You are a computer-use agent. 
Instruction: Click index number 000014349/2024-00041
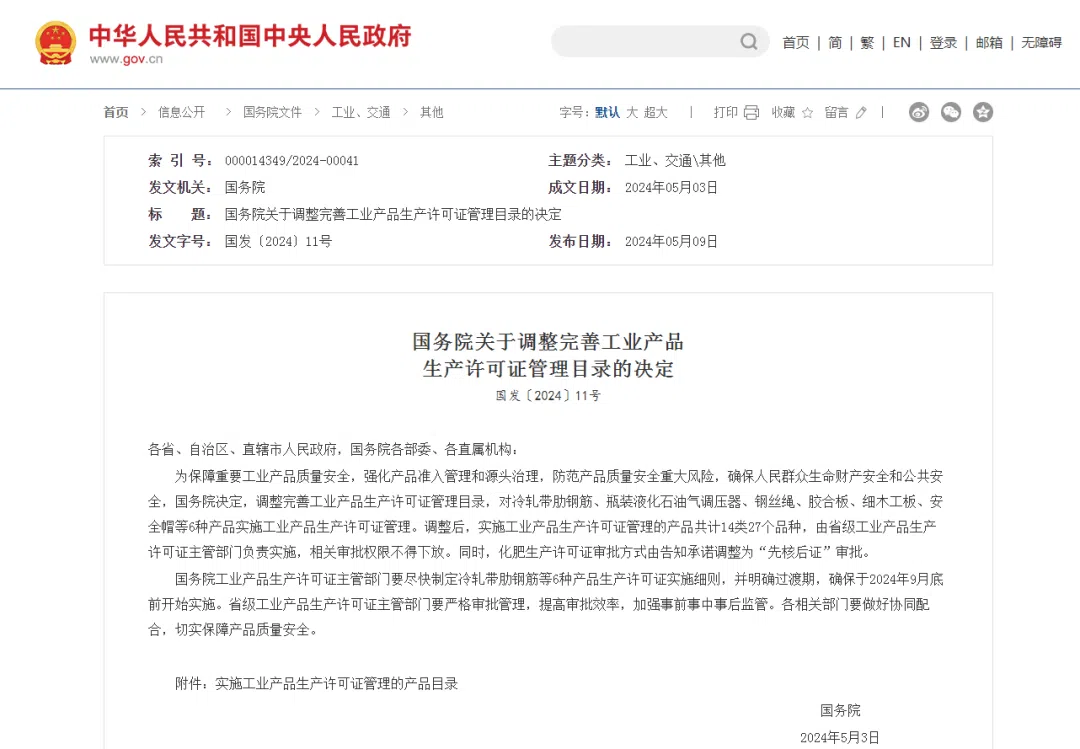(292, 161)
